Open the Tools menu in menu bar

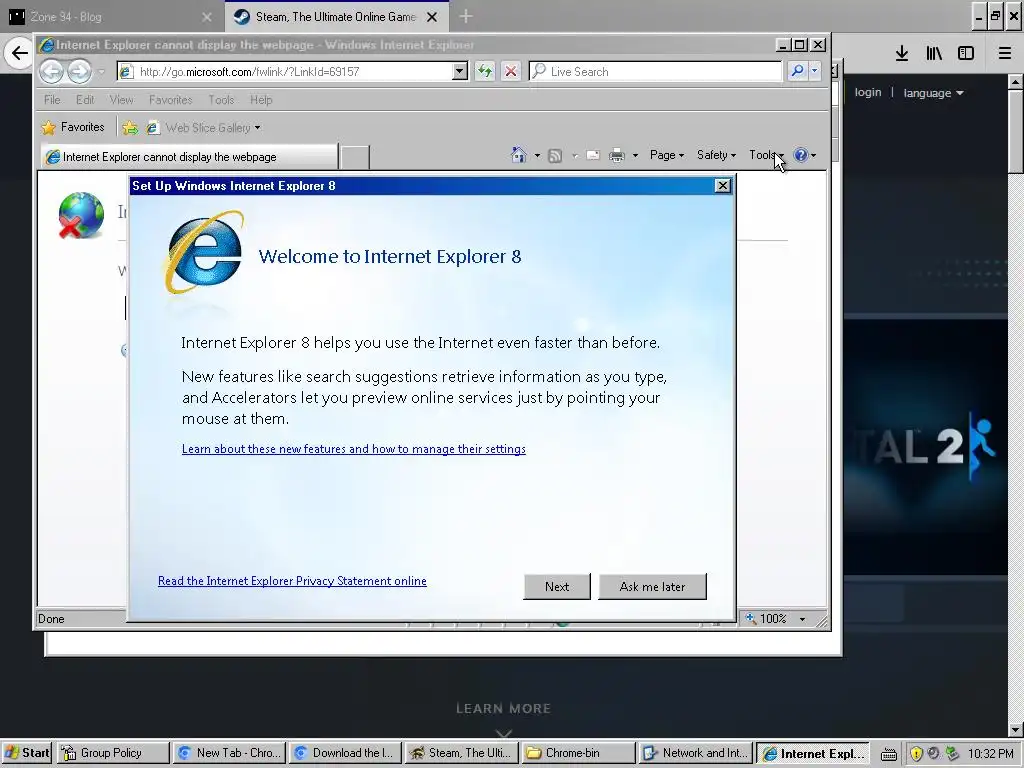point(221,100)
